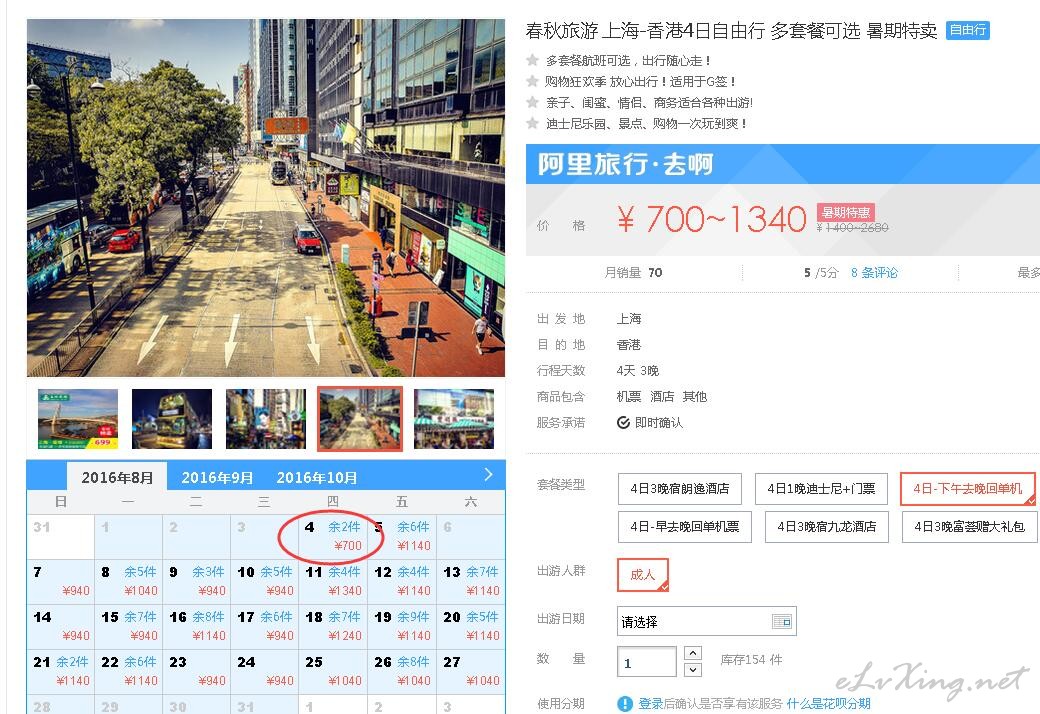The width and height of the screenshot is (1040, 714).
Task: Switch to the 2016年10月 calendar tab
Action: click(316, 477)
